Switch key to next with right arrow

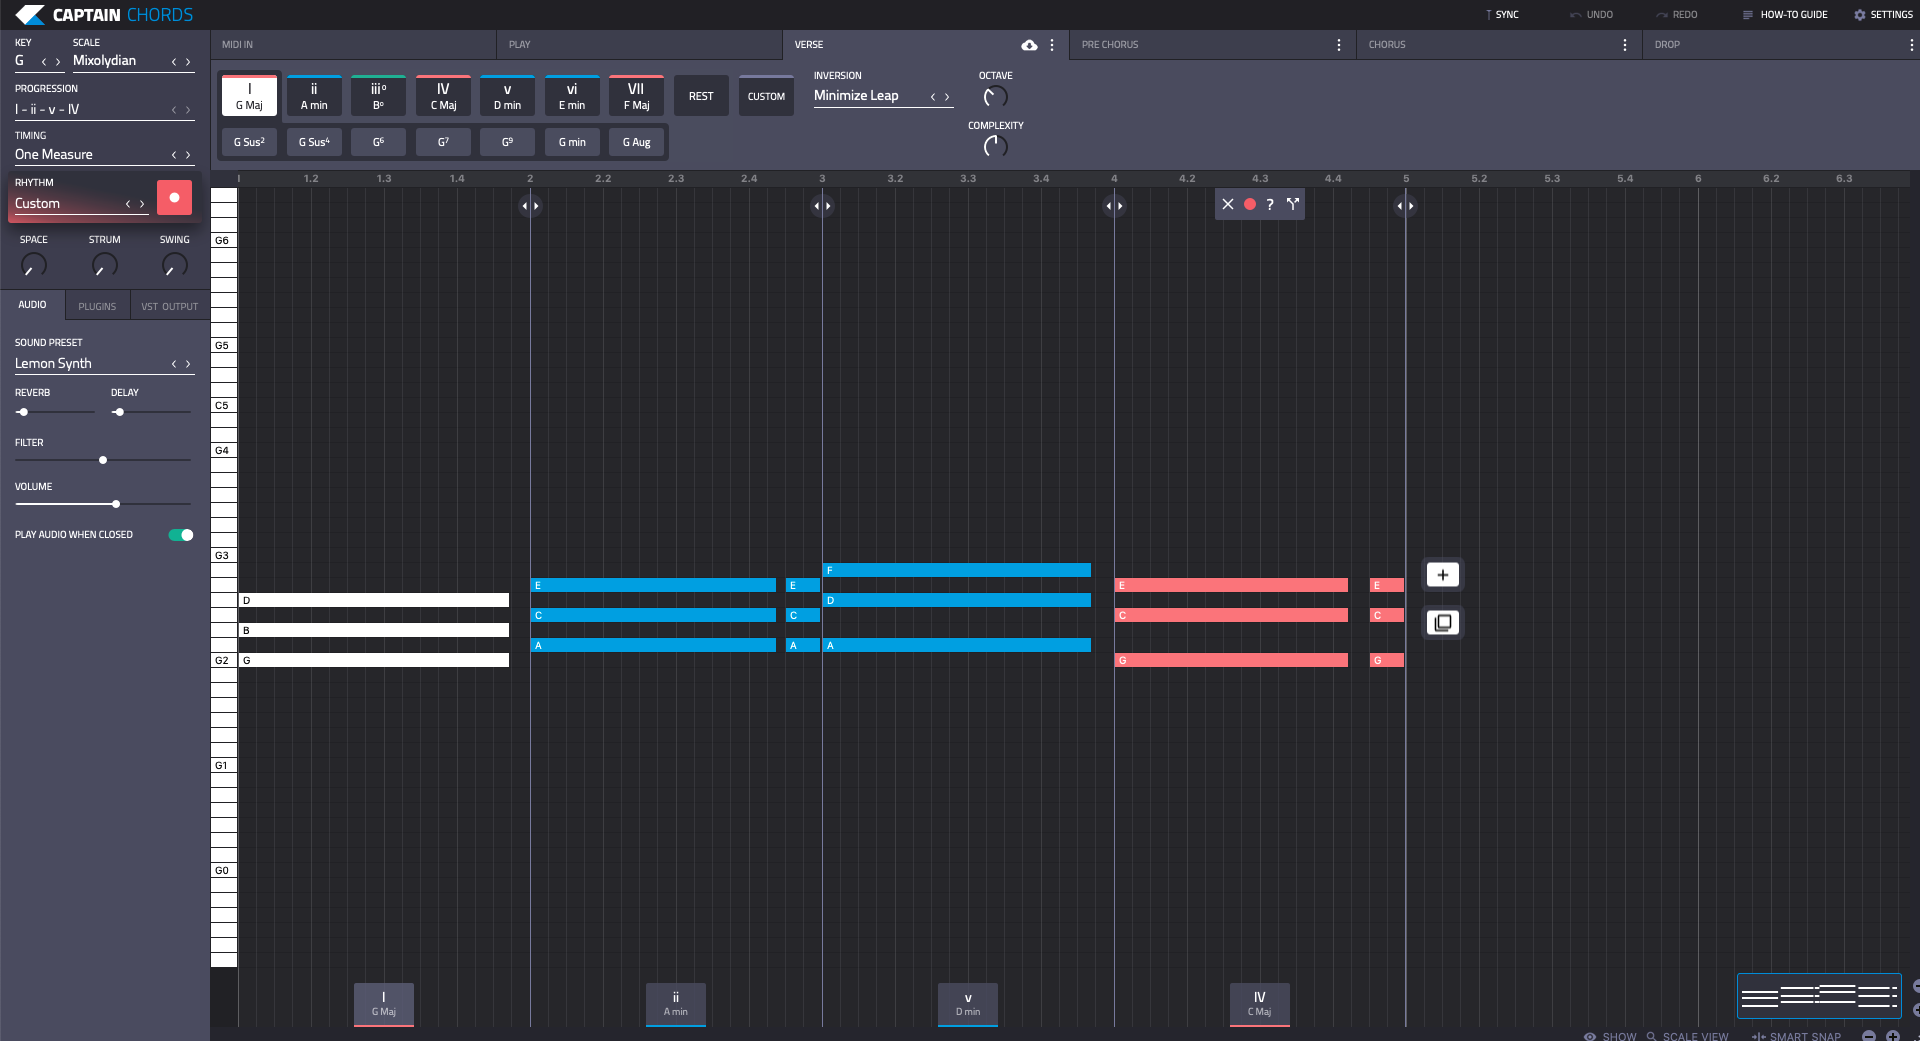58,62
